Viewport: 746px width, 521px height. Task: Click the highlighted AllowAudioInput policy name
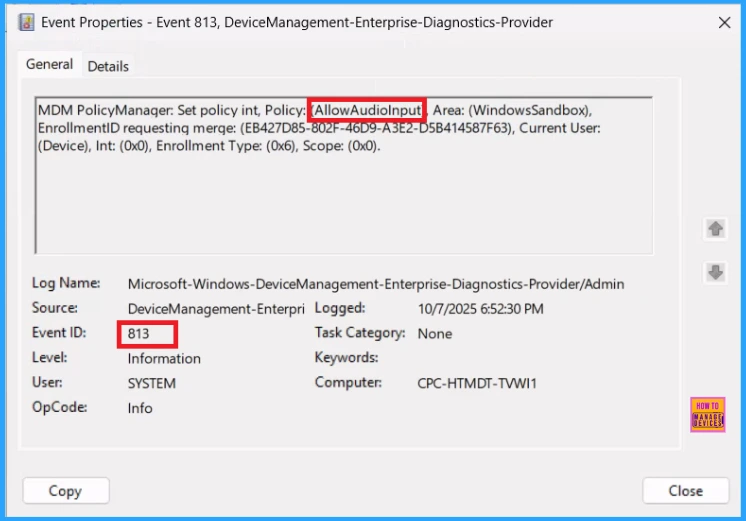[x=367, y=109]
